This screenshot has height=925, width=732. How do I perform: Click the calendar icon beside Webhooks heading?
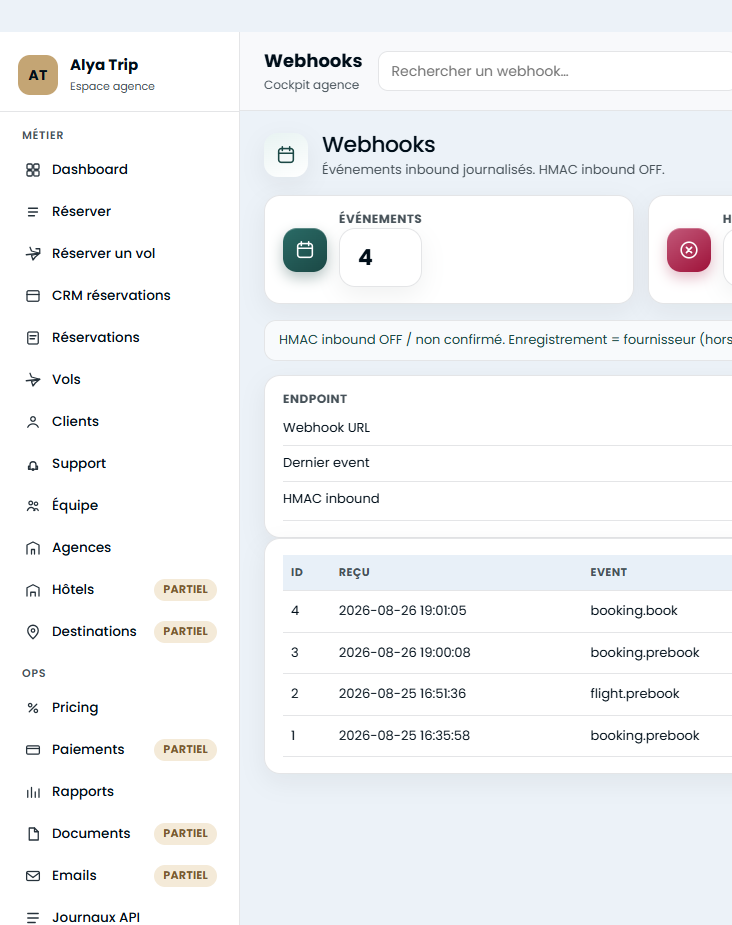(286, 155)
